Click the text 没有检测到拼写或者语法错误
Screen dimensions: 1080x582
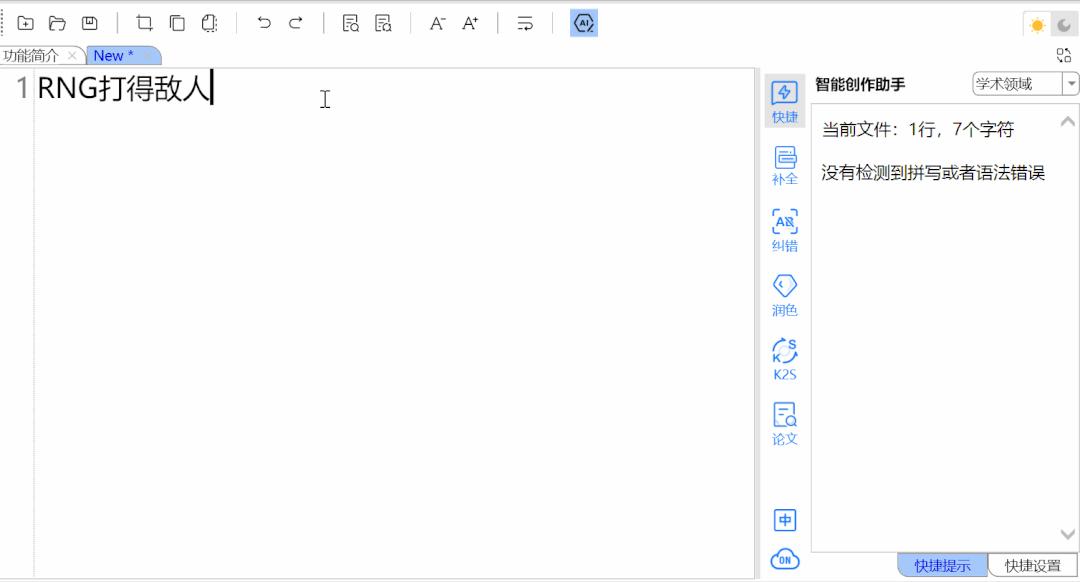933,173
